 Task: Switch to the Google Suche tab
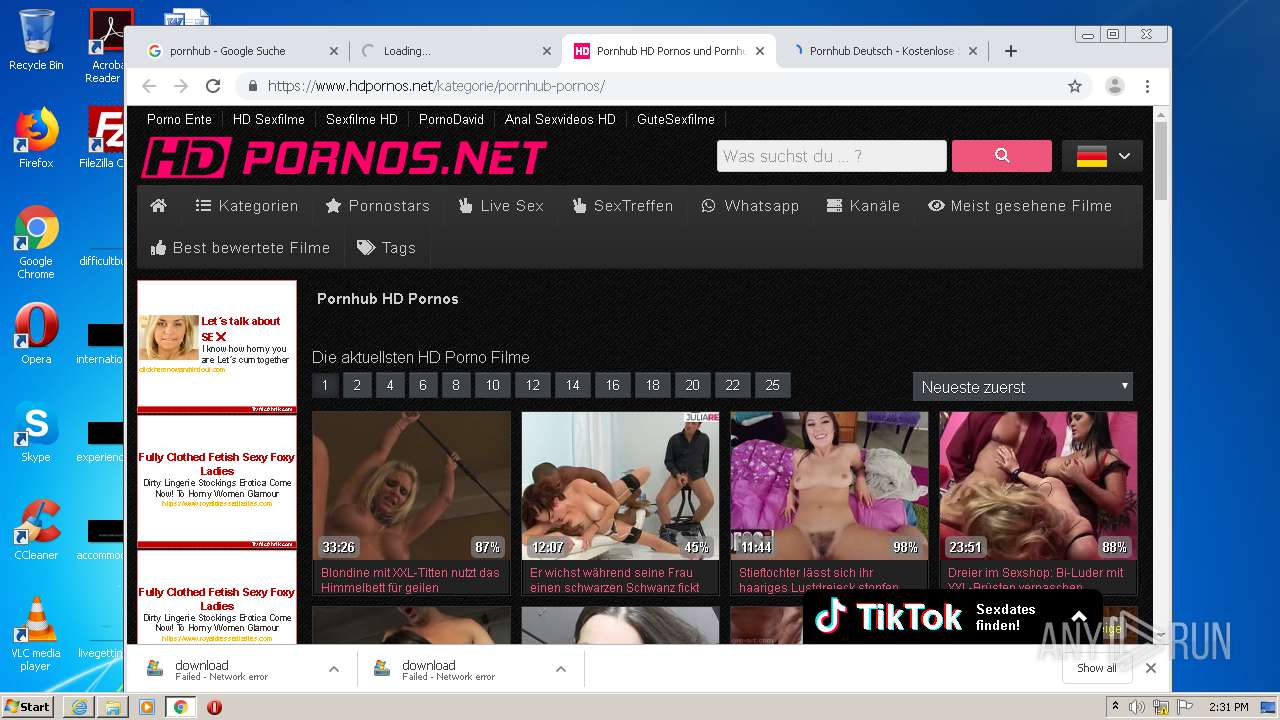point(238,51)
